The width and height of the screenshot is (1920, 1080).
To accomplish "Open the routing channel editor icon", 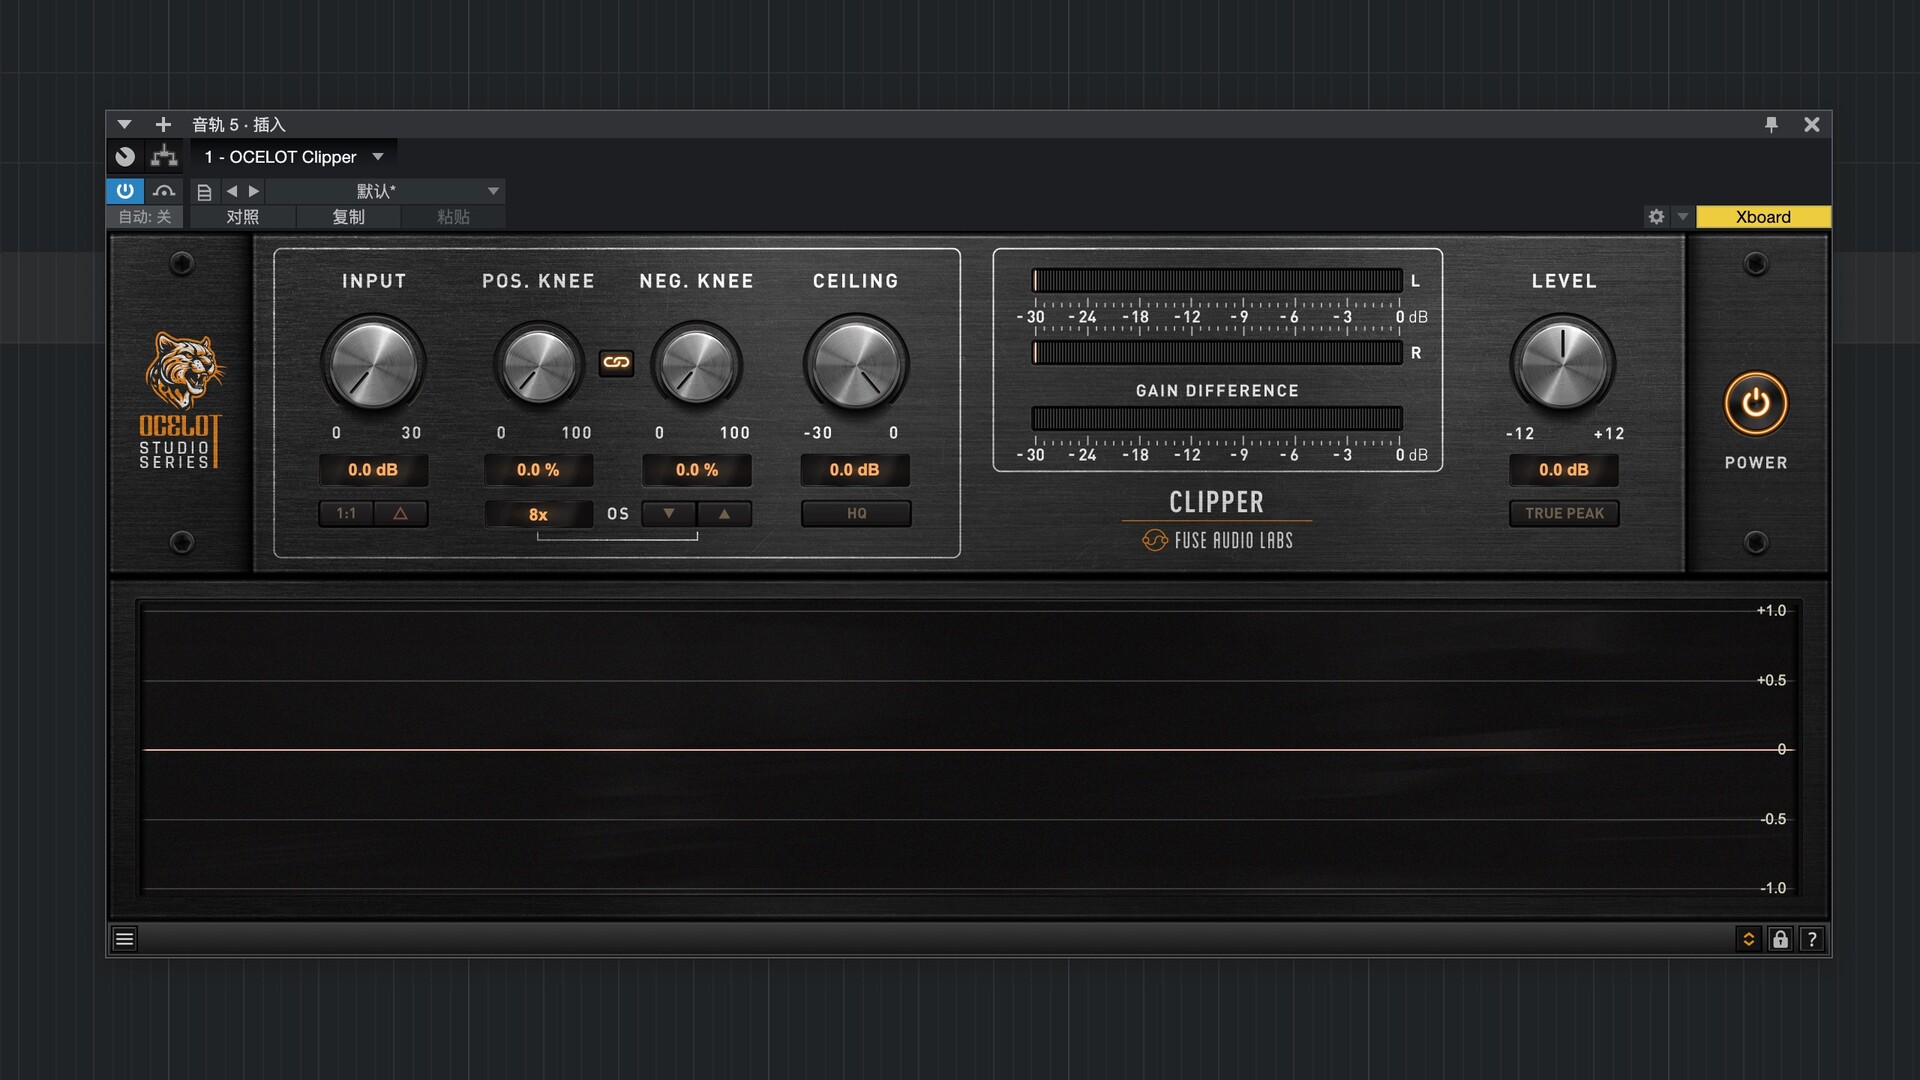I will [164, 156].
